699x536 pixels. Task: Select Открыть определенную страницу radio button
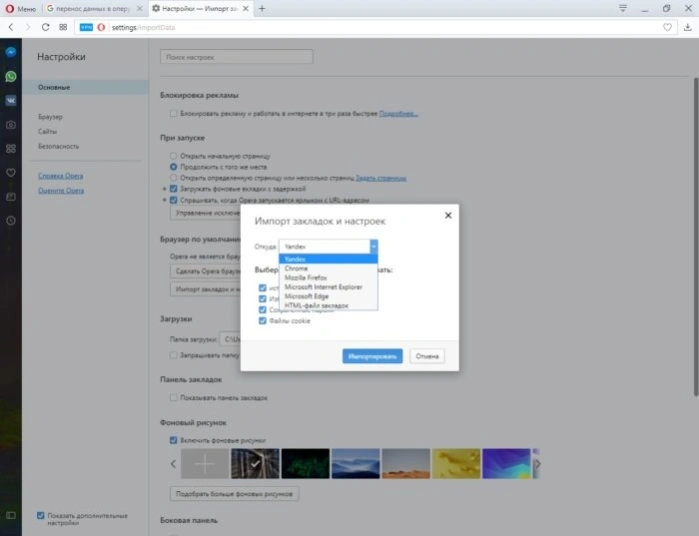(x=173, y=177)
